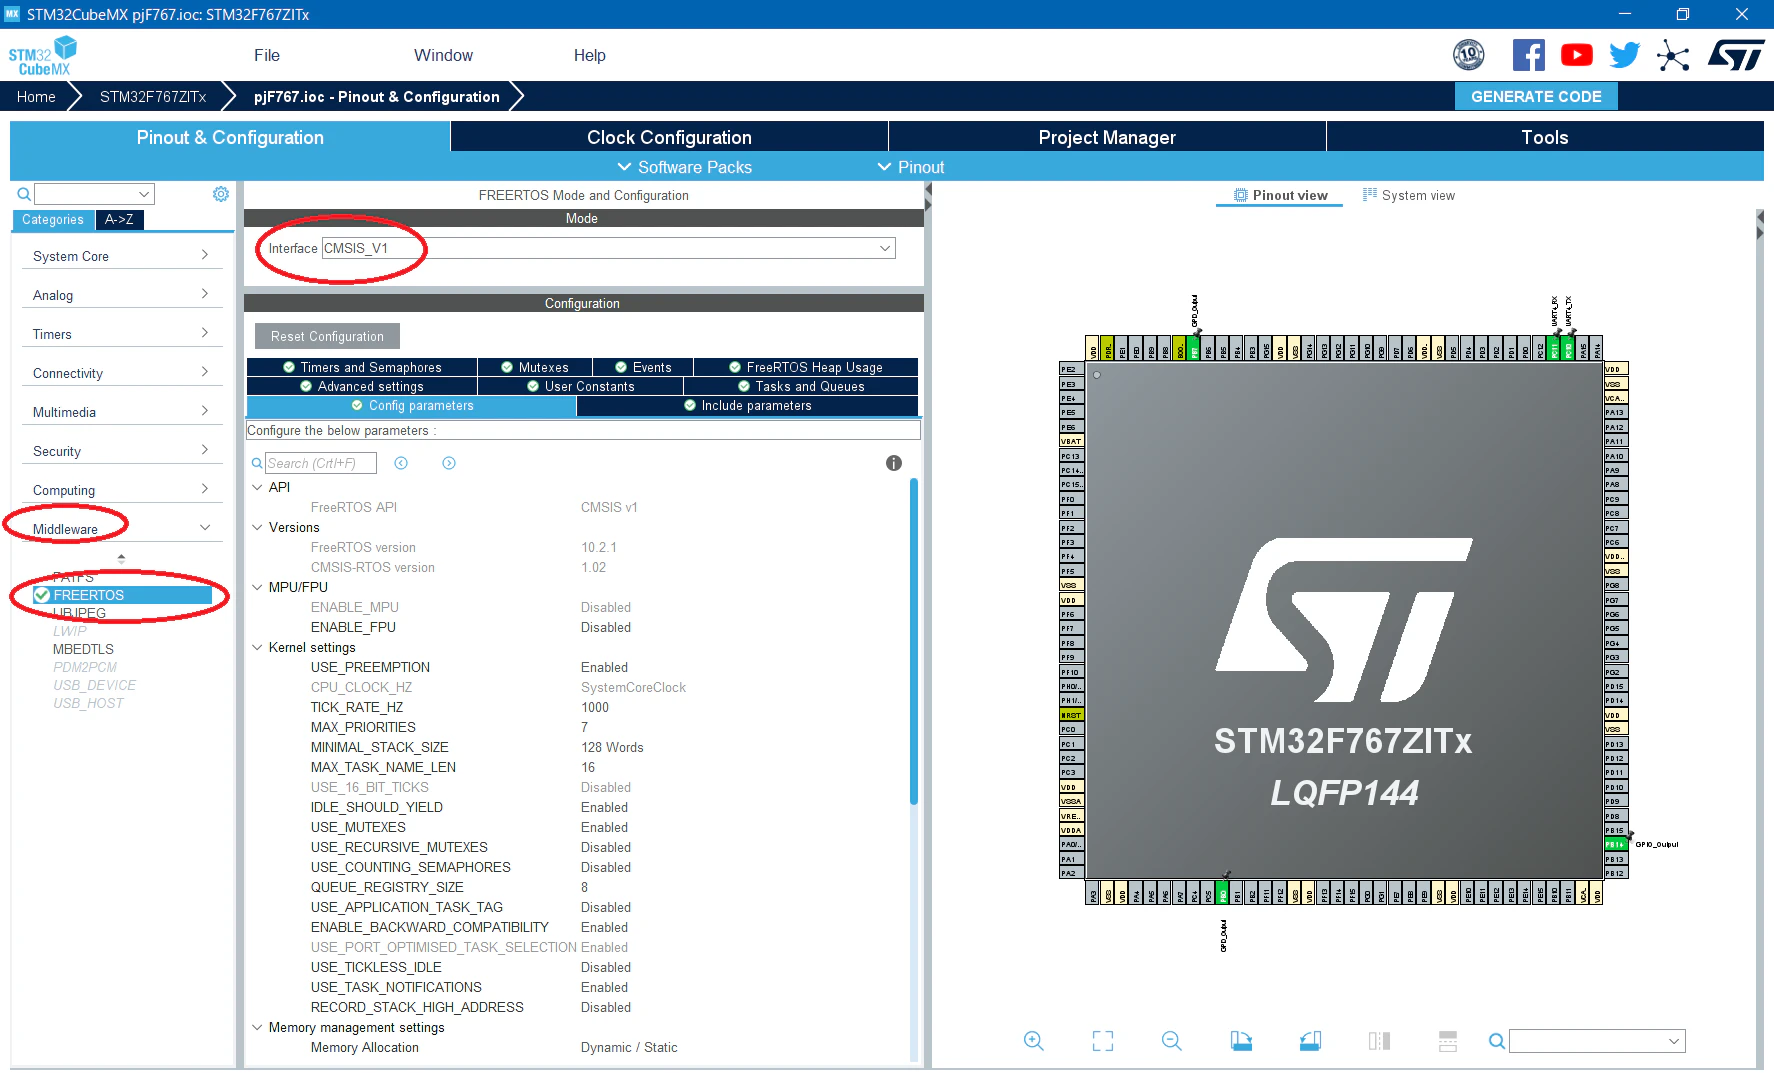Viewport: 1774px width, 1080px height.
Task: Click the GENERATE CODE button
Action: click(1536, 96)
